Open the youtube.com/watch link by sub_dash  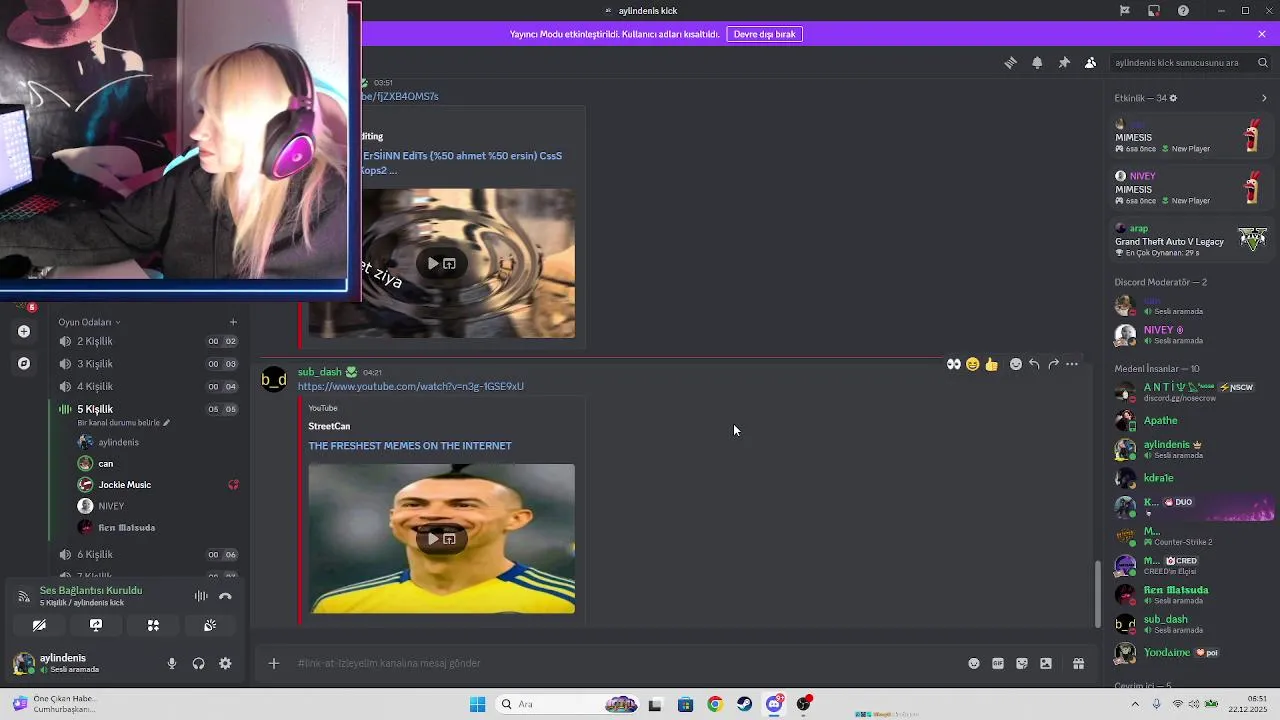coord(411,386)
